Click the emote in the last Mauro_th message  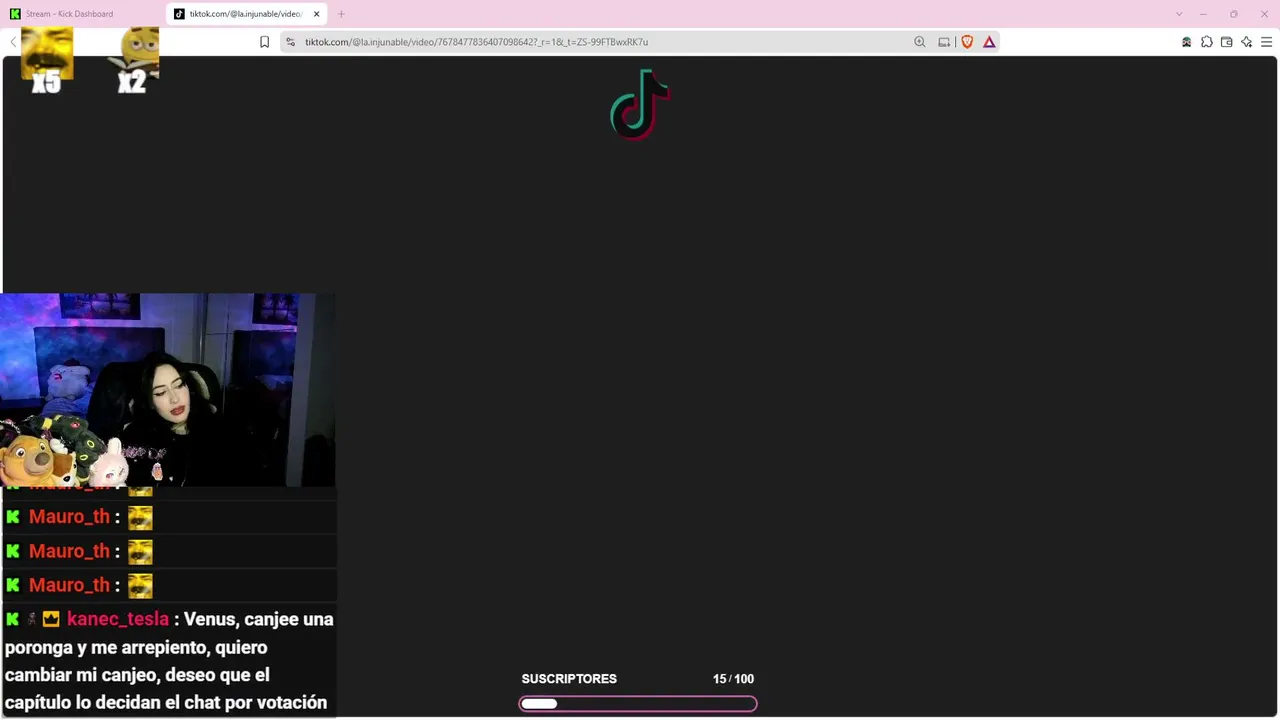point(140,585)
